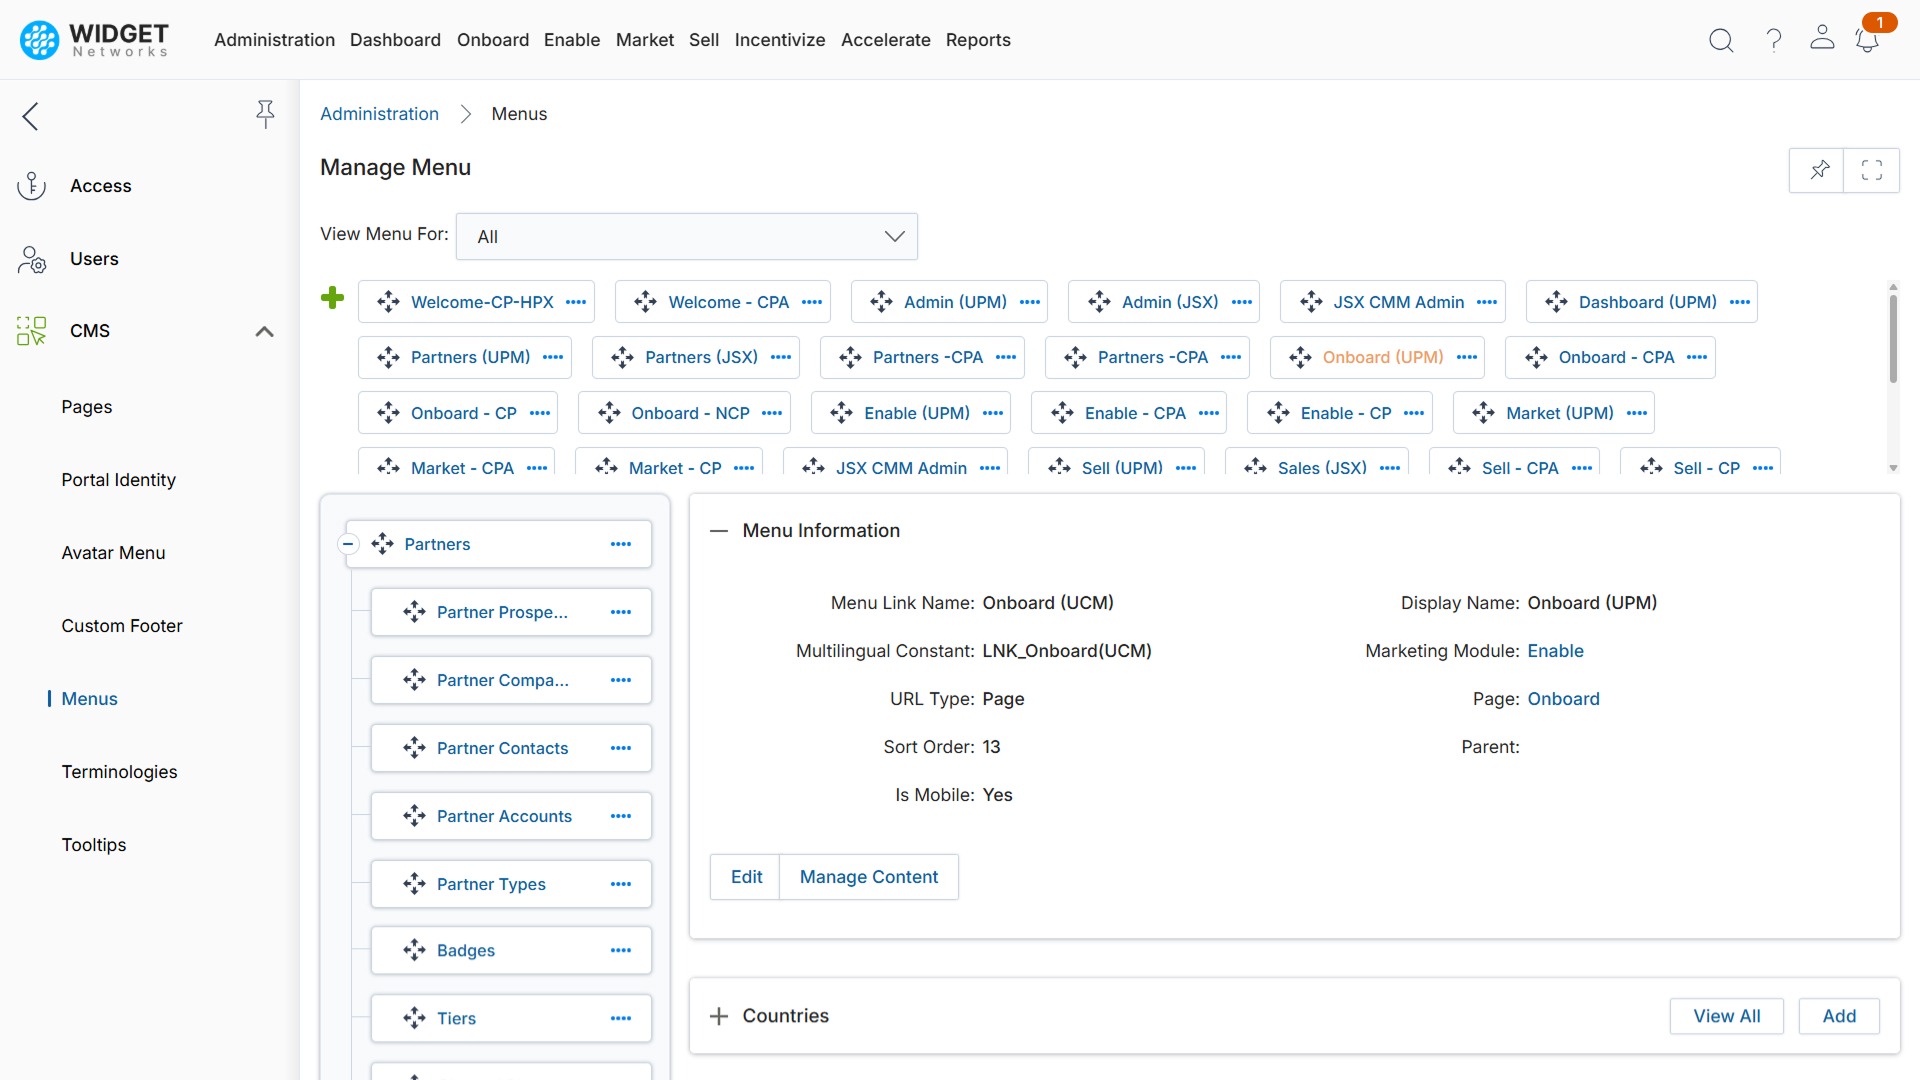Collapse the CMS sidebar section

264,331
